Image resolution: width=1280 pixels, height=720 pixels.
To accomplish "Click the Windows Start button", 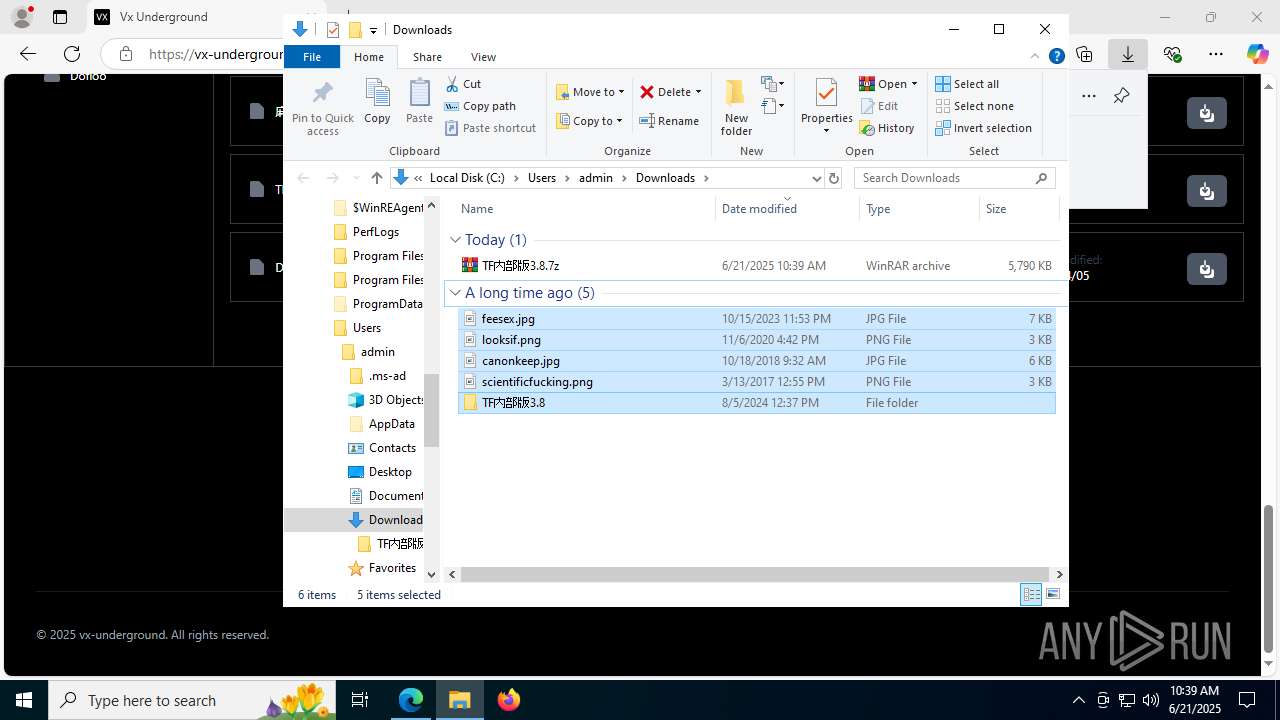I will [x=24, y=700].
